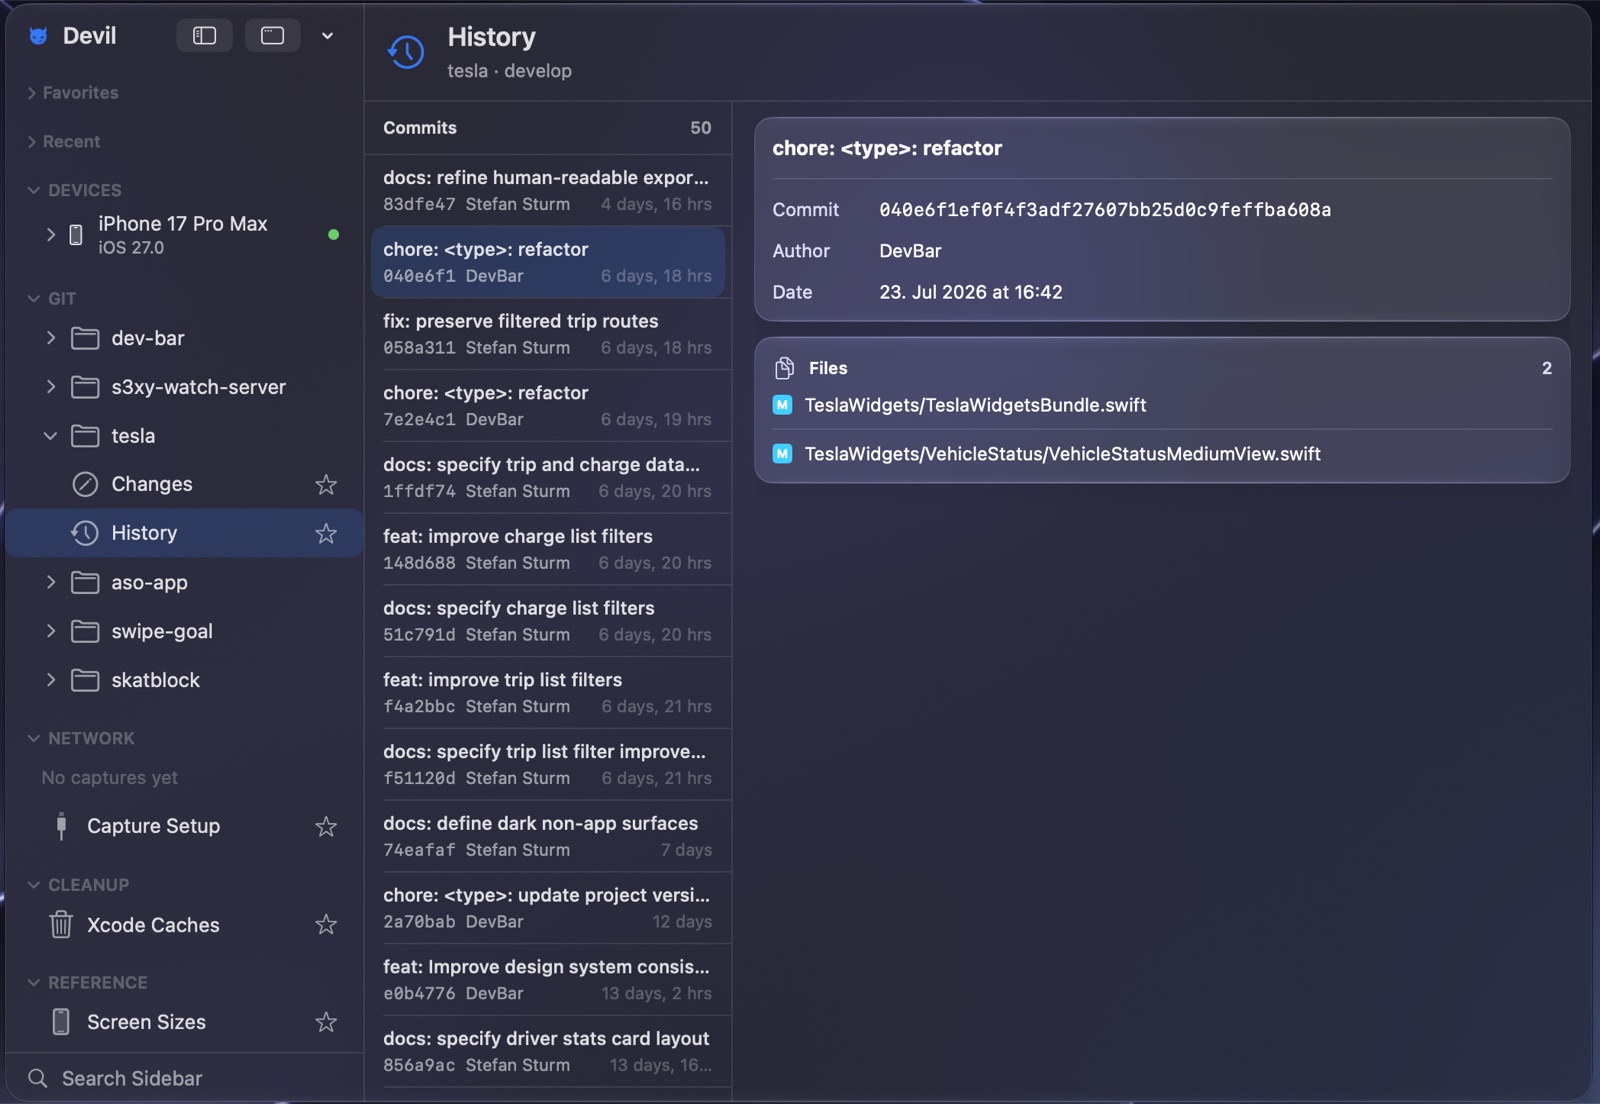Viewport: 1600px width, 1104px height.
Task: Toggle the Xcode Caches favorite star
Action: (326, 924)
